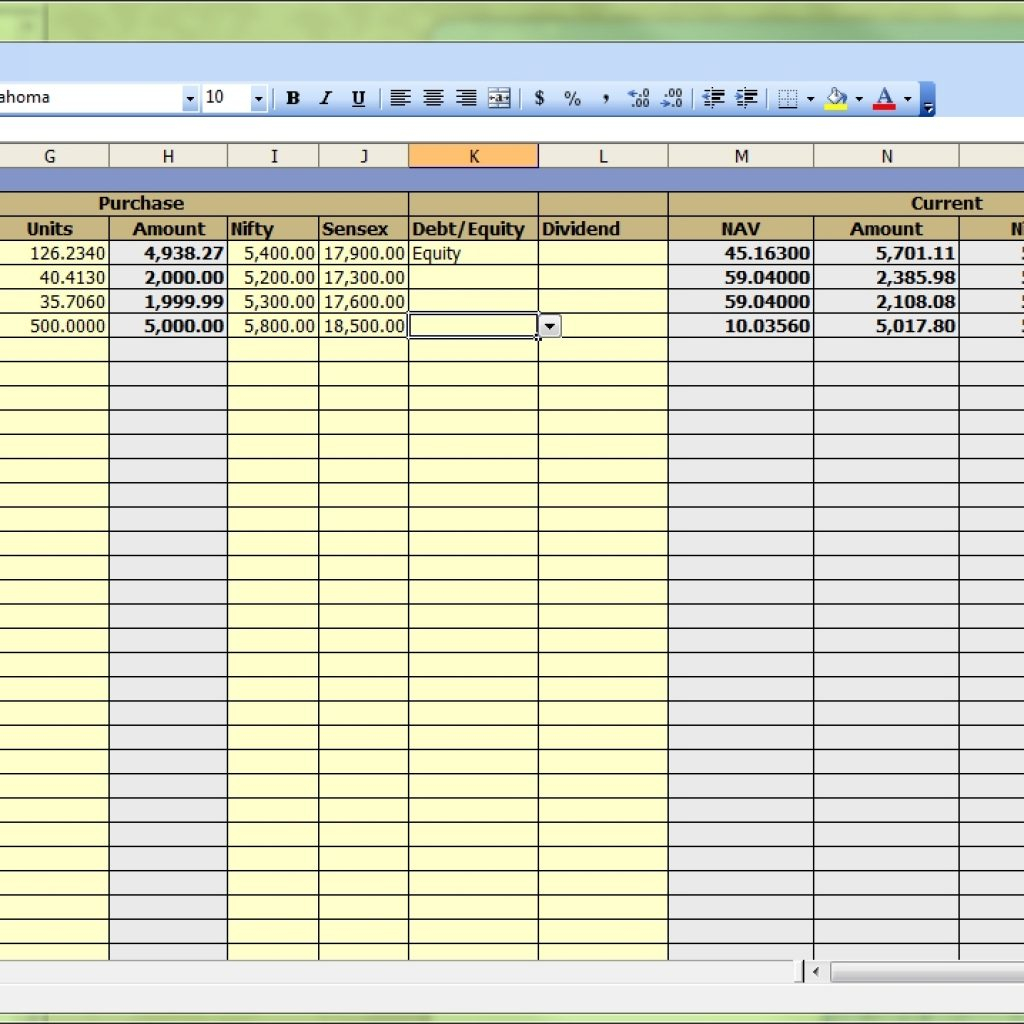The width and height of the screenshot is (1024, 1024).
Task: Center-align the cell text
Action: pyautogui.click(x=433, y=98)
